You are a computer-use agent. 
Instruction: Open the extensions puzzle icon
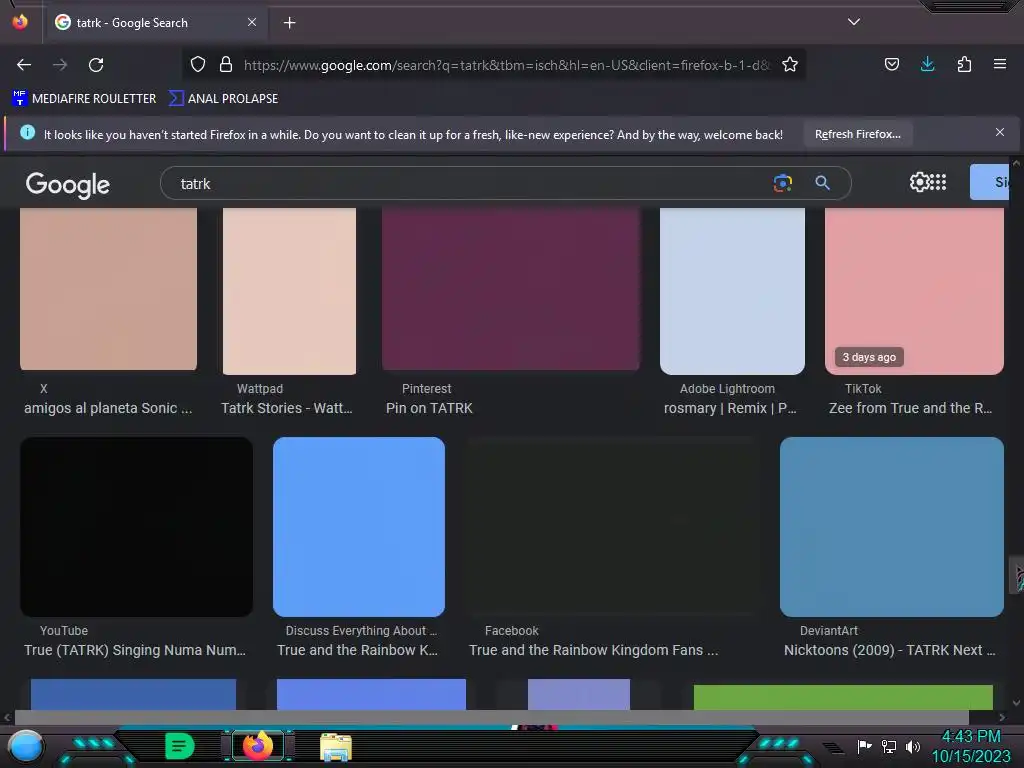[x=964, y=64]
